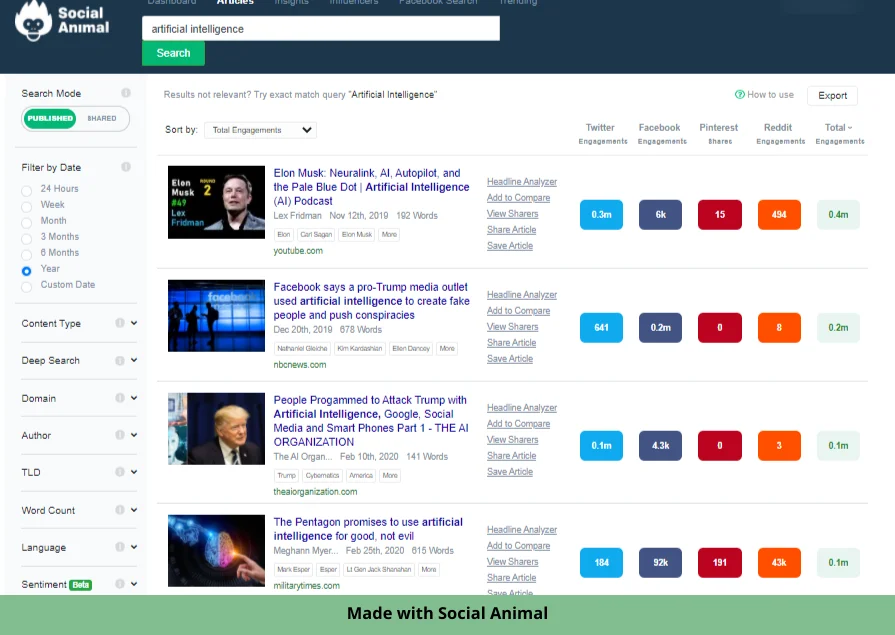Viewport: 895px width, 635px height.
Task: Sort by Total engagements column header
Action: 839,134
